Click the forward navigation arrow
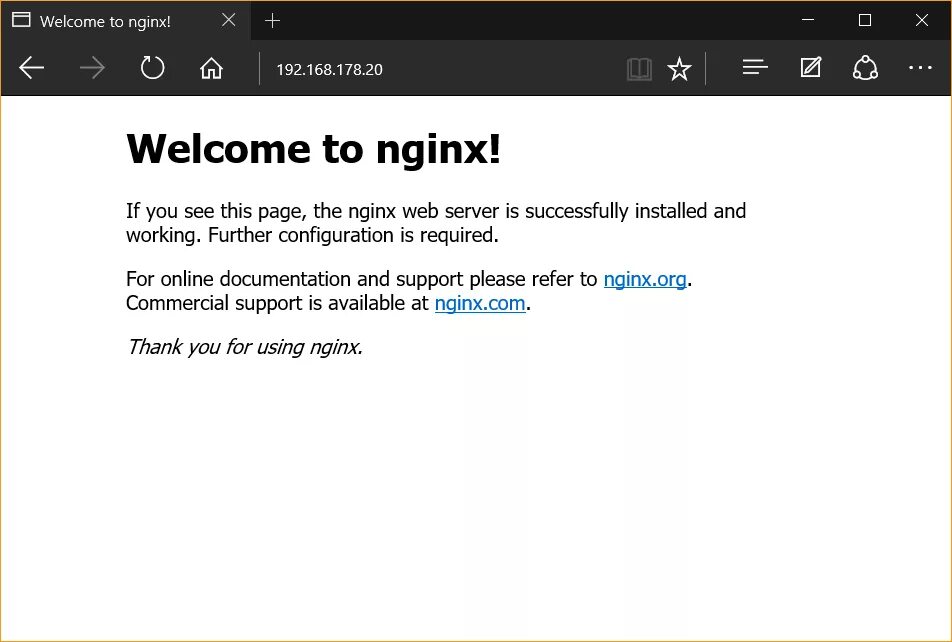 point(92,68)
